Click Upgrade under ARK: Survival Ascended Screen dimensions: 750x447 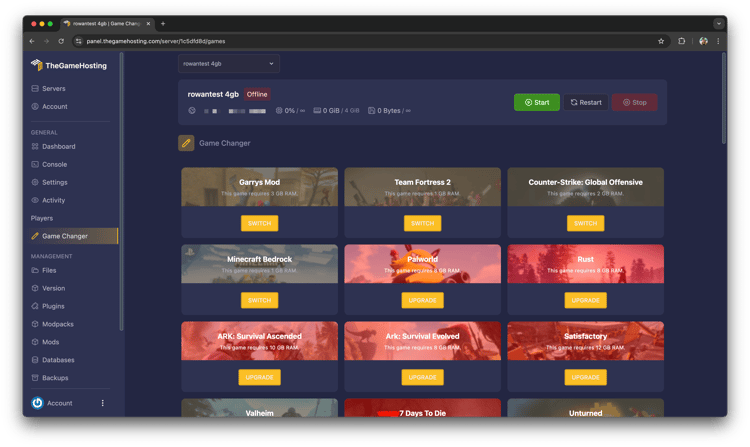pyautogui.click(x=259, y=377)
